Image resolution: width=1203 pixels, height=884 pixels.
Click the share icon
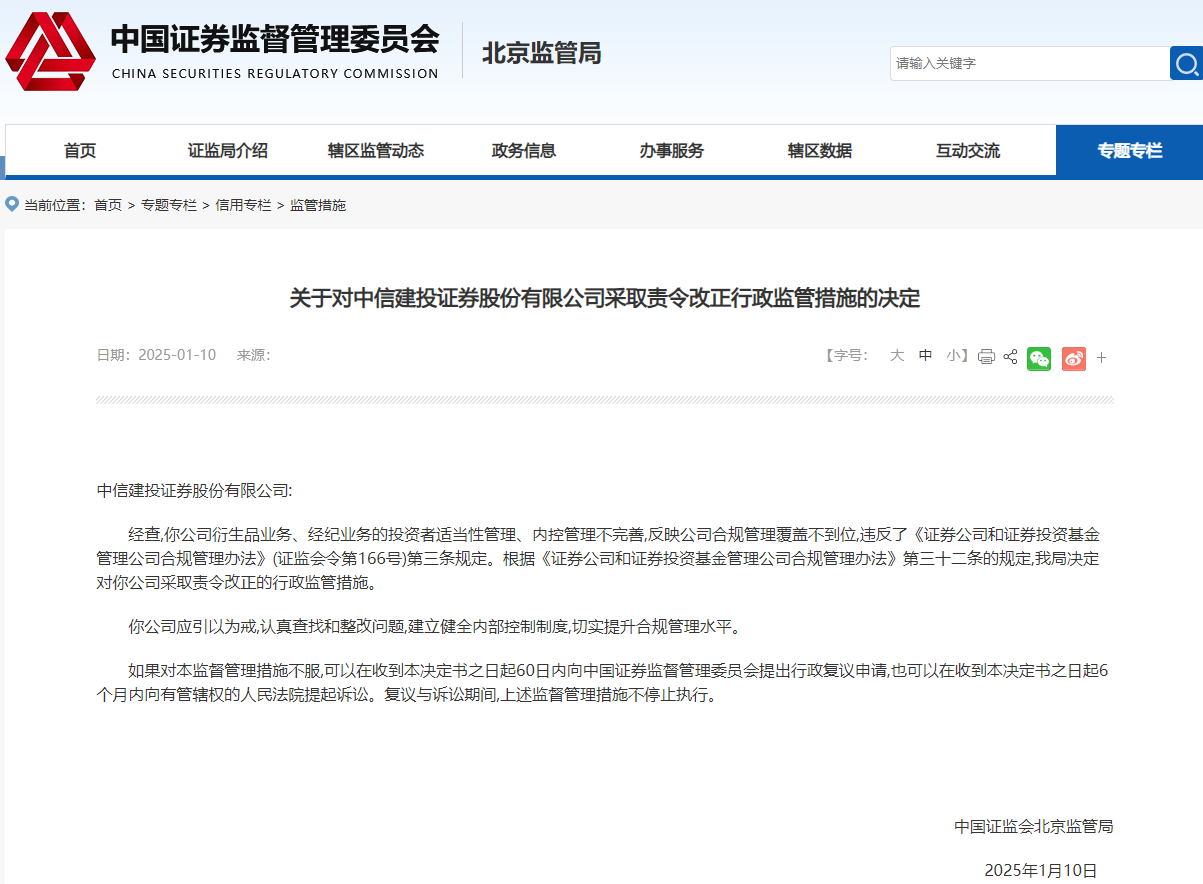(1010, 357)
